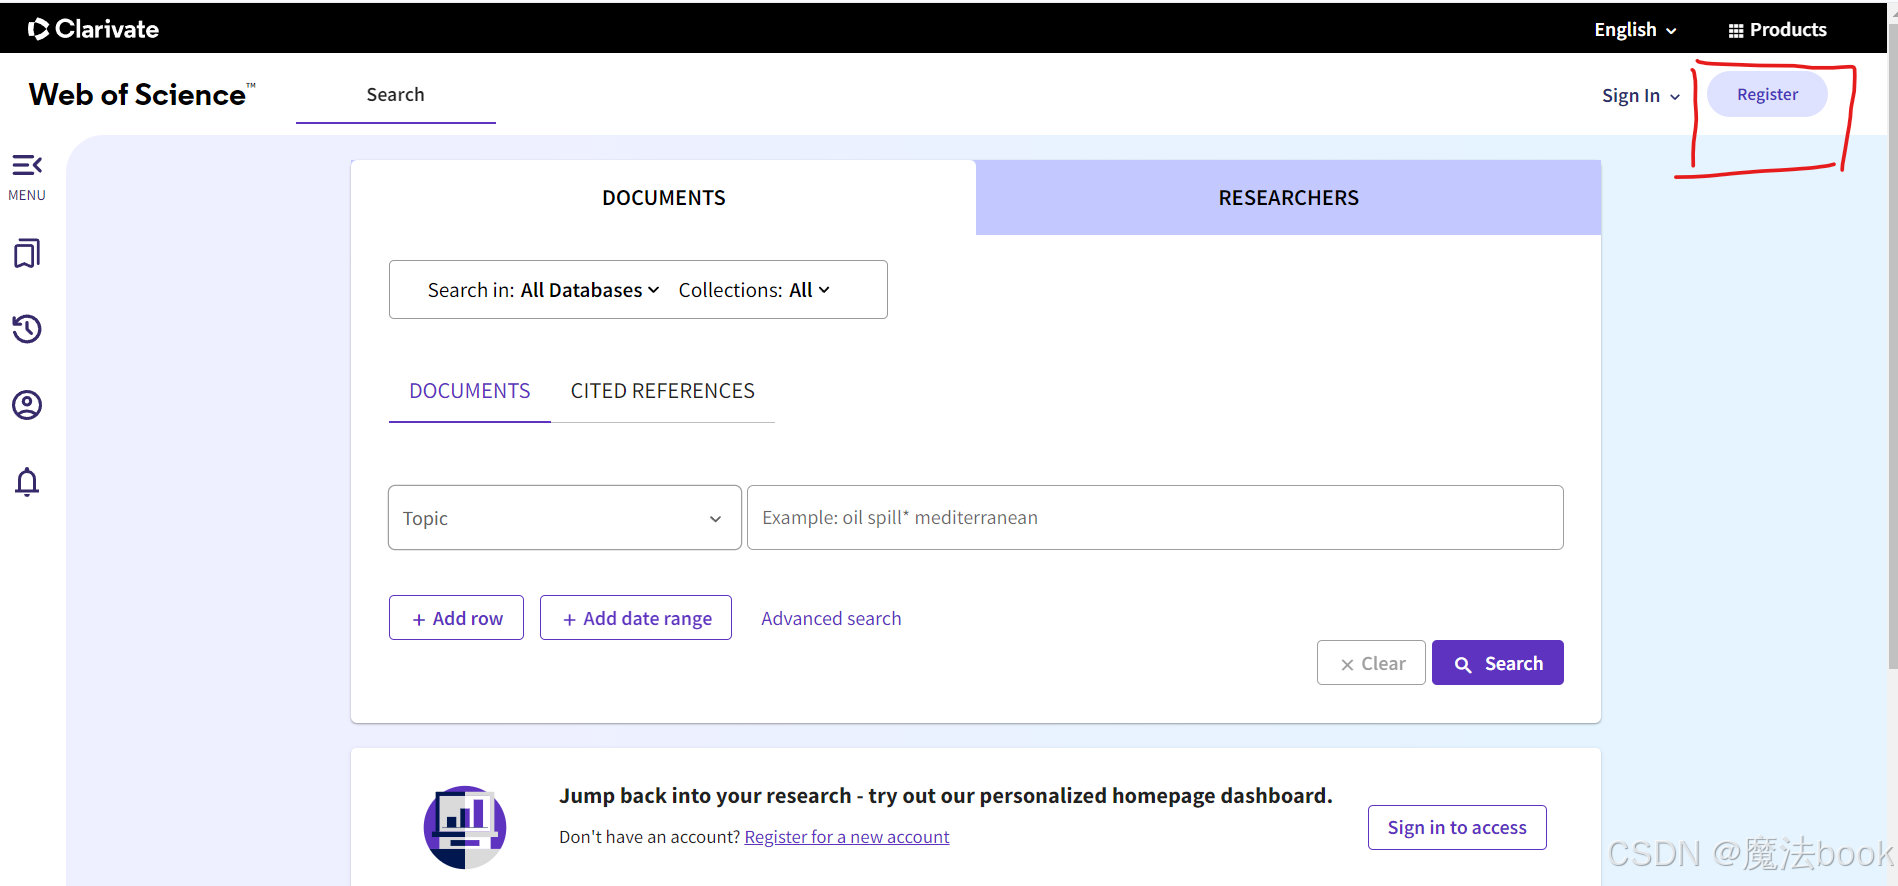
Task: Click the Add row button
Action: point(457,618)
